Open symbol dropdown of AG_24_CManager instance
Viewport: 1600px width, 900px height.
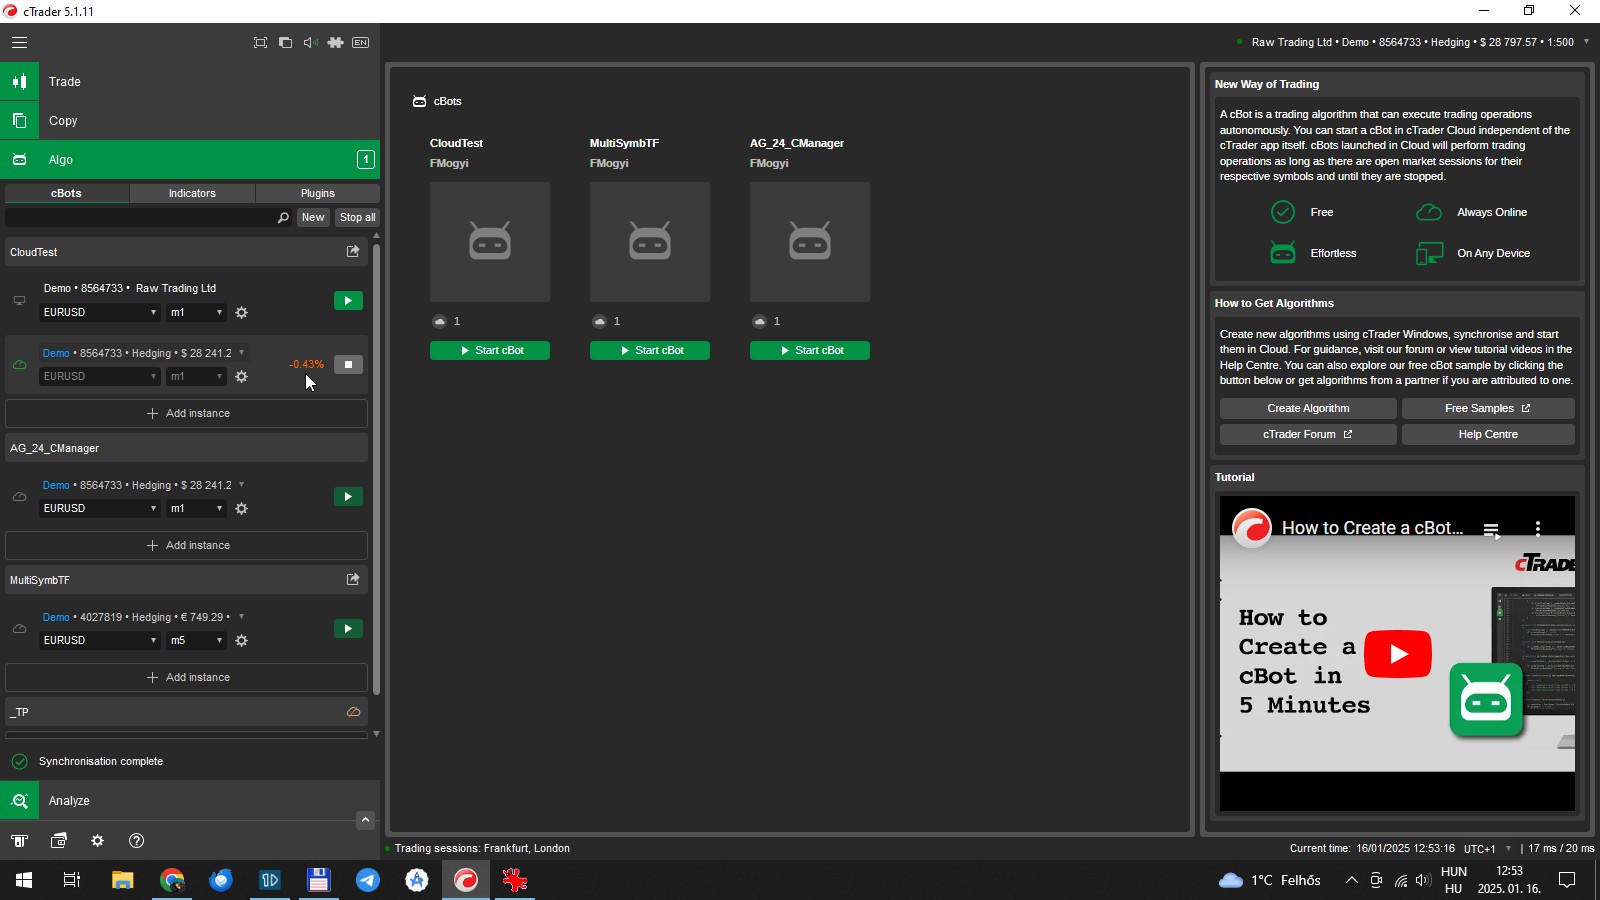tap(100, 509)
